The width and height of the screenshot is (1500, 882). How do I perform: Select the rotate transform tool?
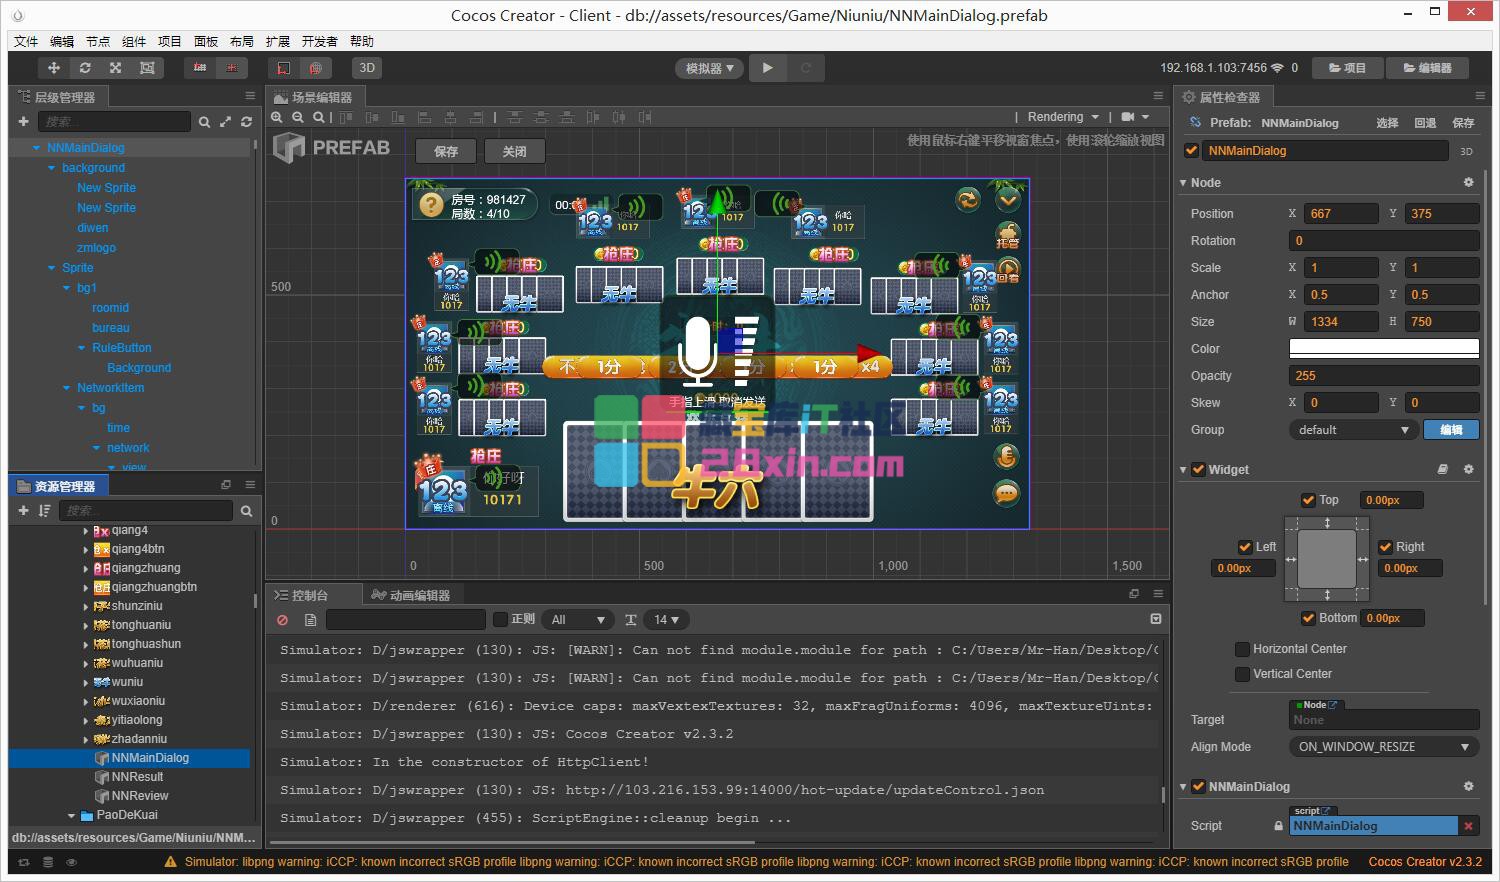85,68
